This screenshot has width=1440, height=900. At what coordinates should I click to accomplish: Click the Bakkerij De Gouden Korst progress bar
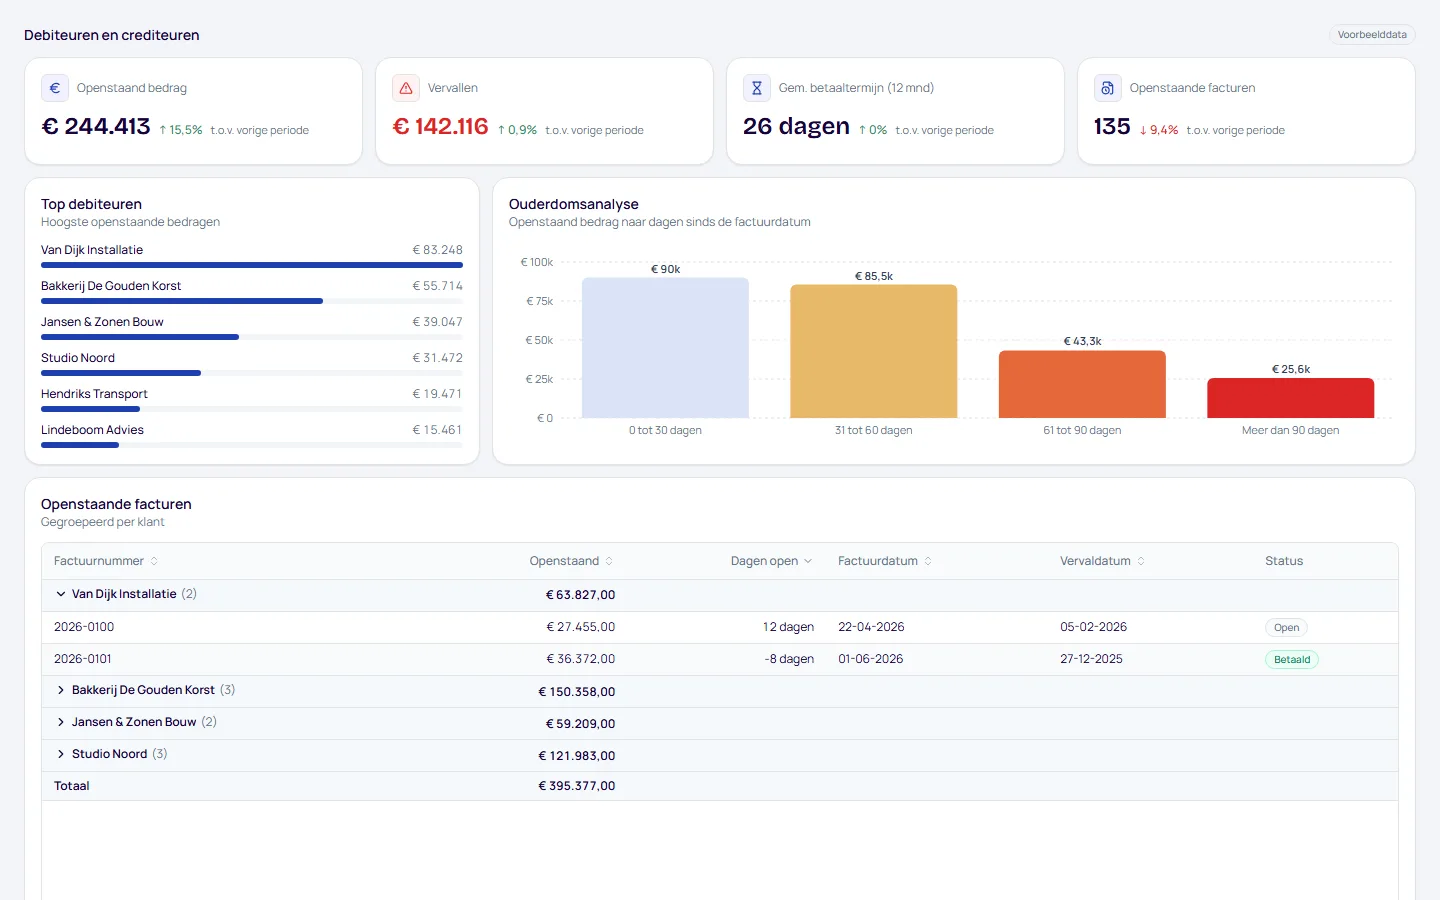(x=252, y=301)
